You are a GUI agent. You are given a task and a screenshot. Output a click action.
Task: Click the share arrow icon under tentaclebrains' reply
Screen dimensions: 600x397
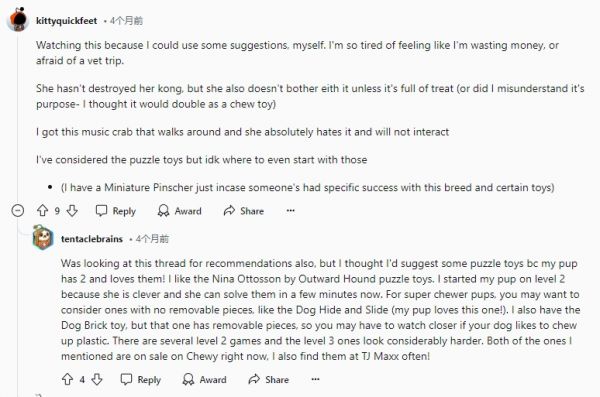(x=254, y=379)
